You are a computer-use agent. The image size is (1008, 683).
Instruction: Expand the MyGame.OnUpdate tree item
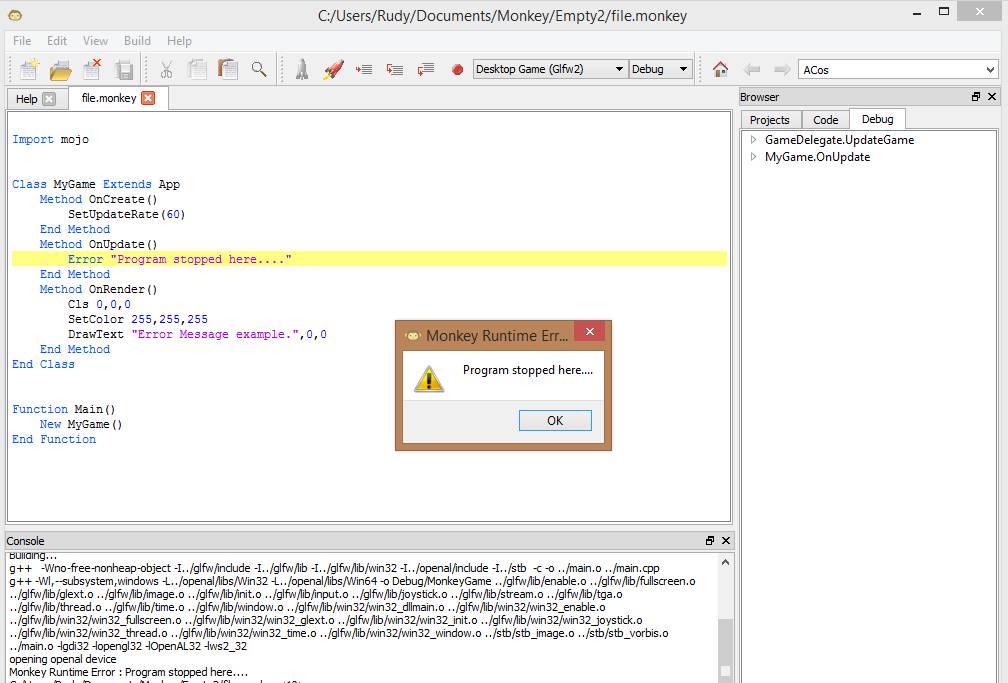pyautogui.click(x=755, y=156)
